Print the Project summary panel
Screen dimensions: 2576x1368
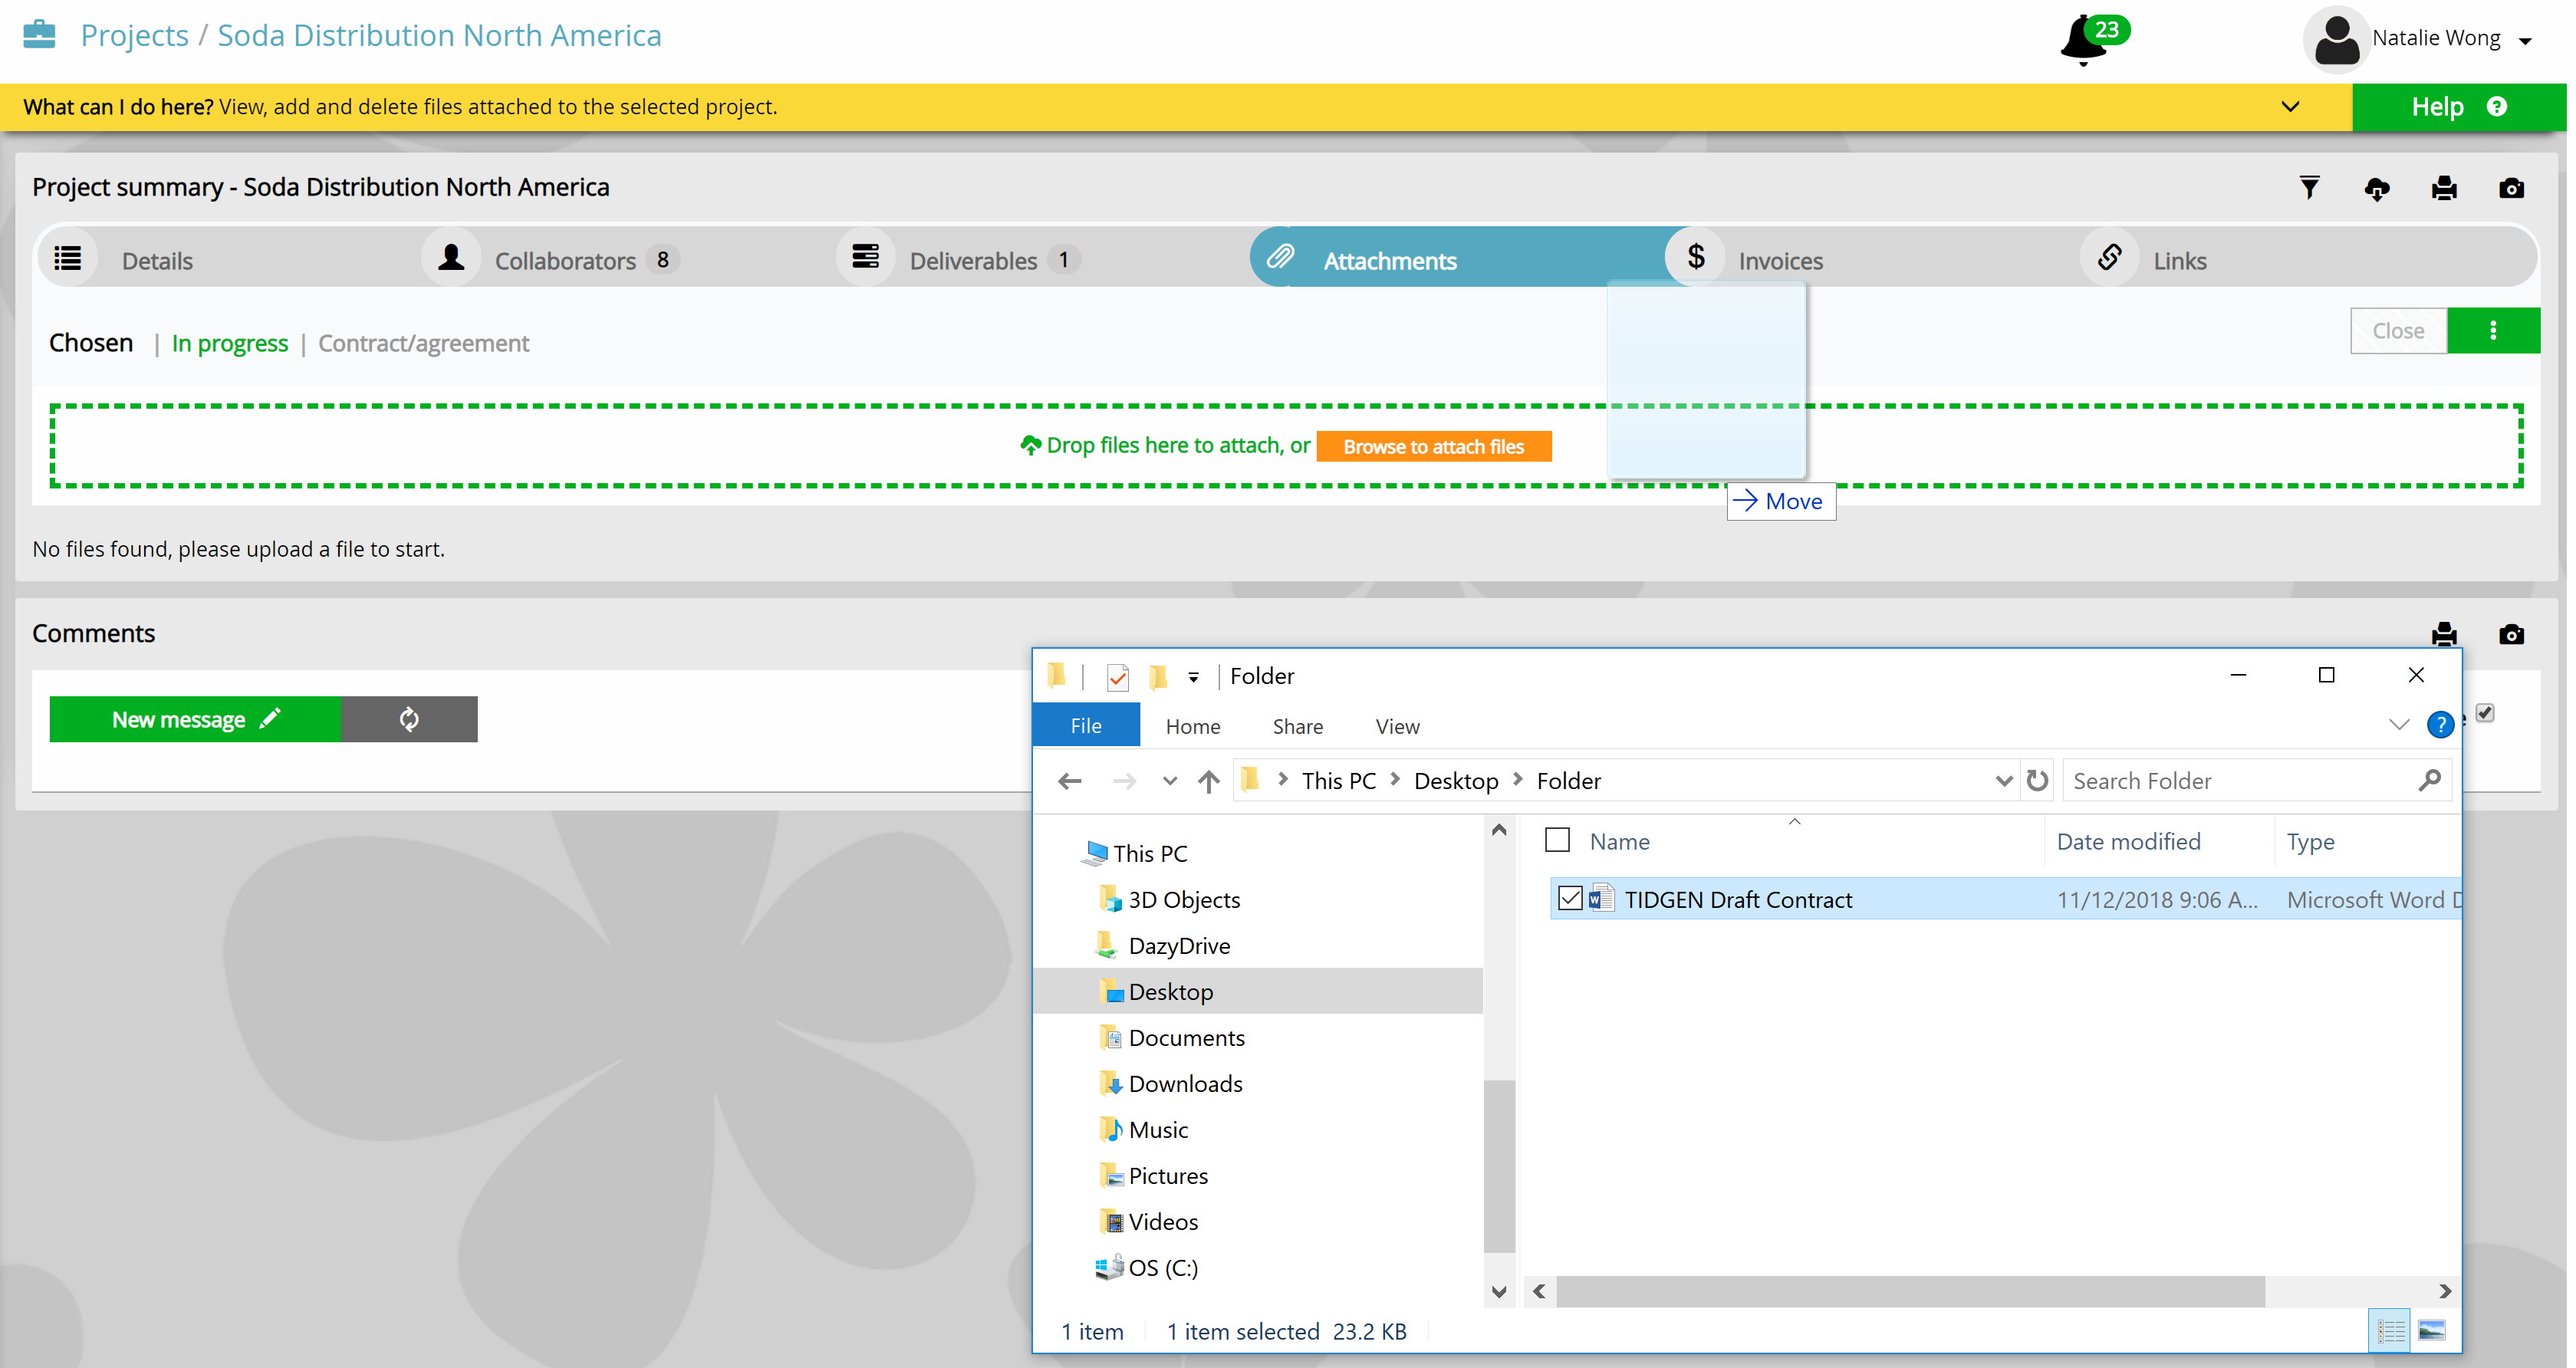2444,188
